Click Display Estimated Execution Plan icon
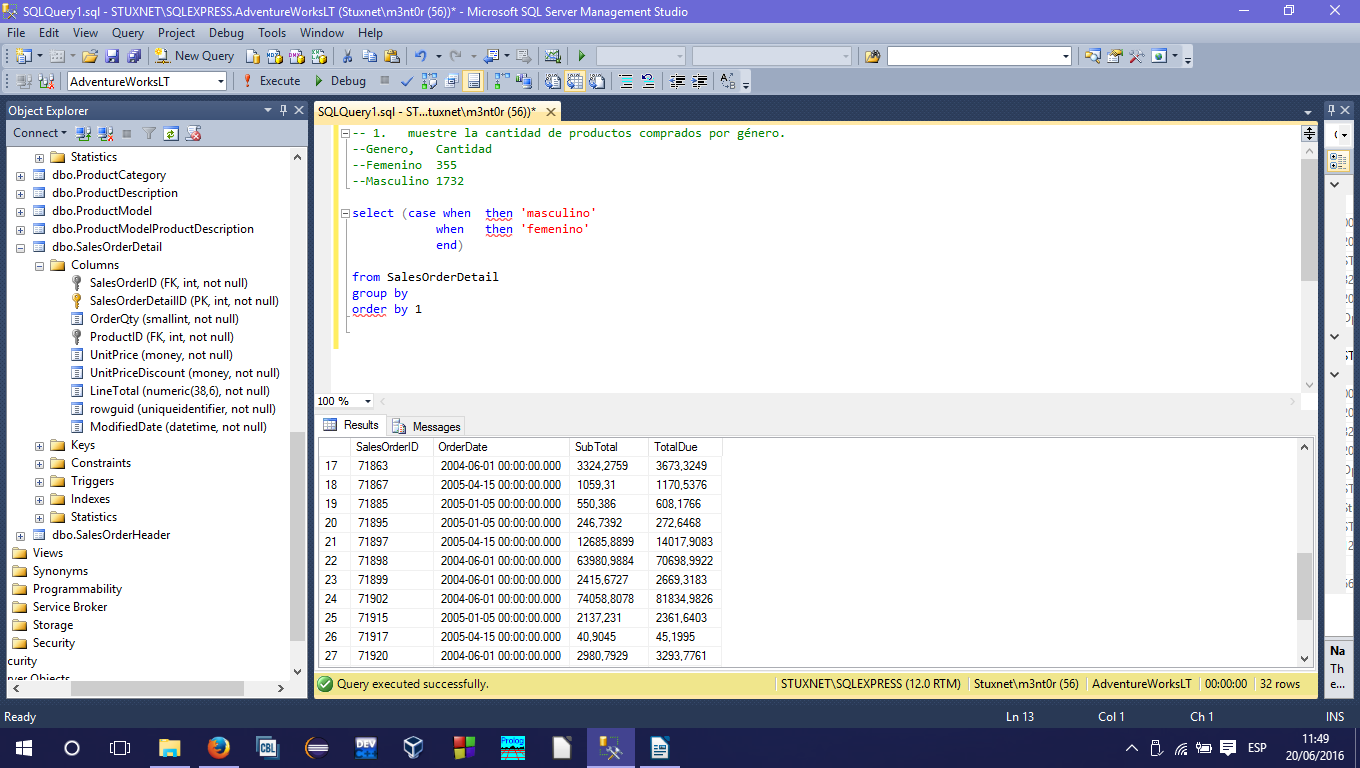This screenshot has width=1360, height=768. pos(429,81)
